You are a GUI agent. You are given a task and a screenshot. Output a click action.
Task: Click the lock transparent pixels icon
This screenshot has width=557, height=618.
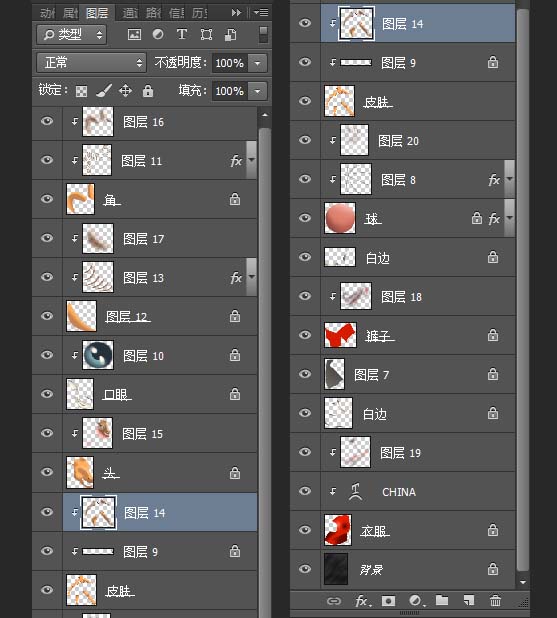click(x=82, y=91)
